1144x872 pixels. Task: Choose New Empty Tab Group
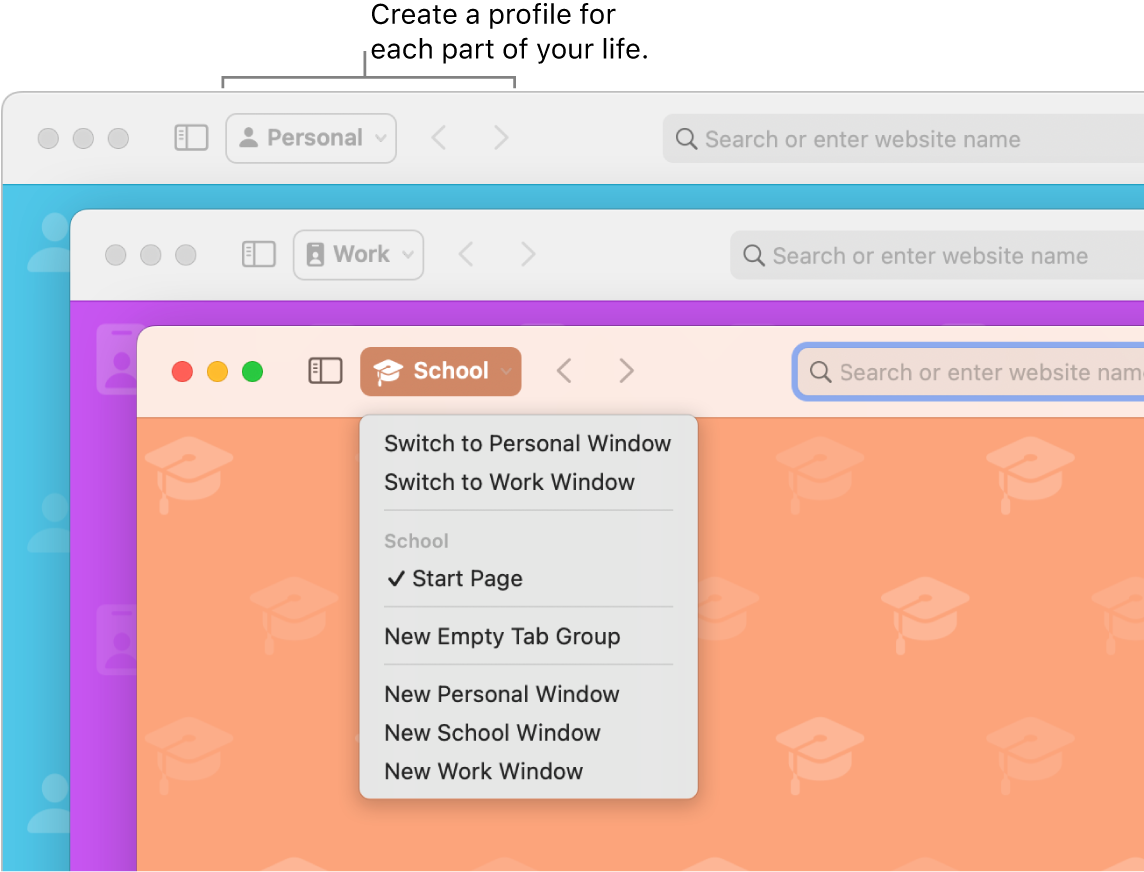tap(502, 636)
